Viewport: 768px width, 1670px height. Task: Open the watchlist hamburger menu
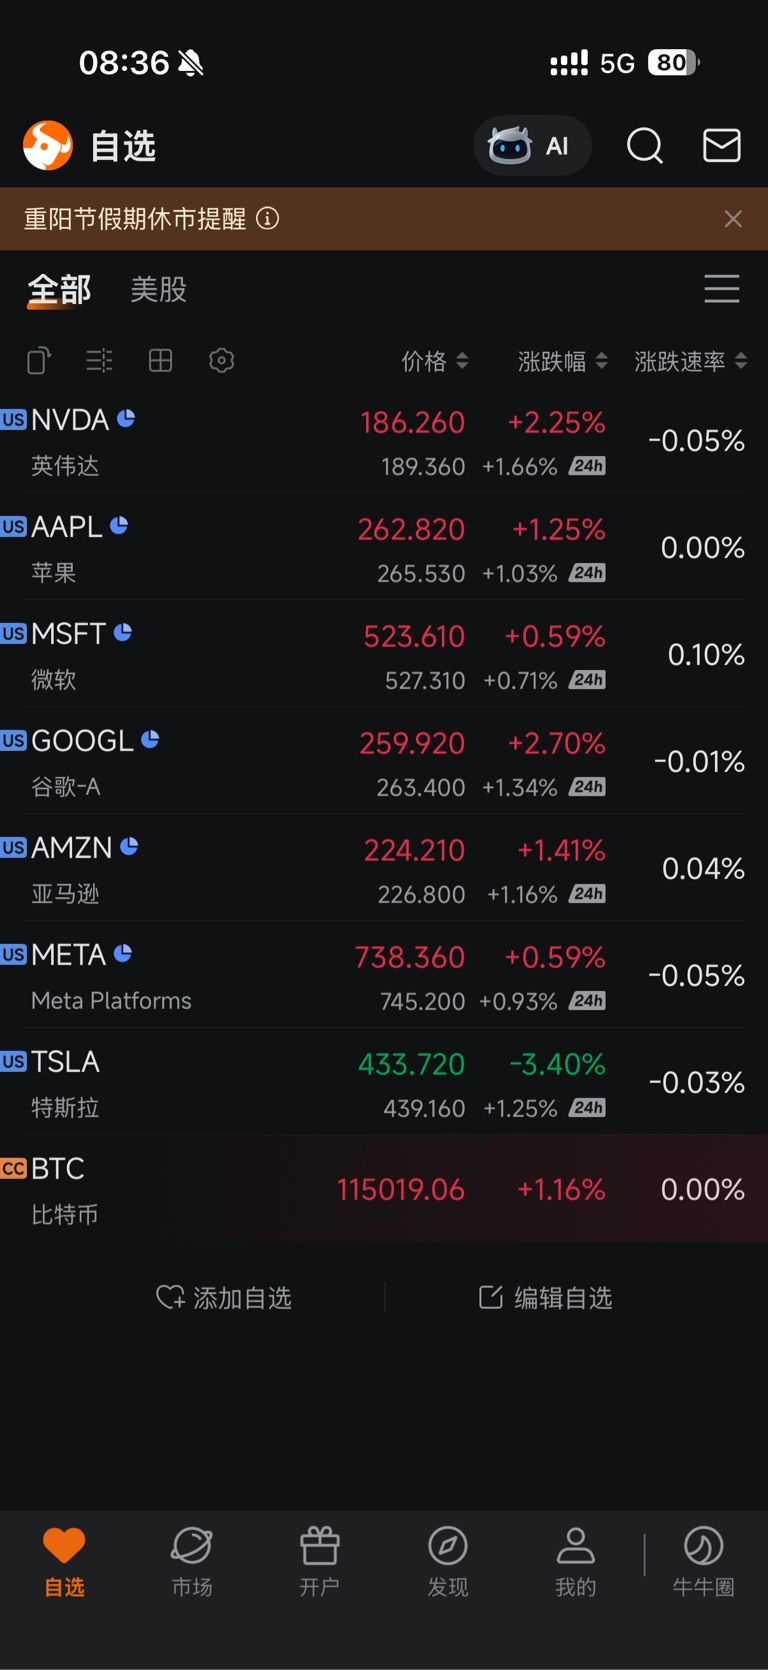(x=721, y=289)
